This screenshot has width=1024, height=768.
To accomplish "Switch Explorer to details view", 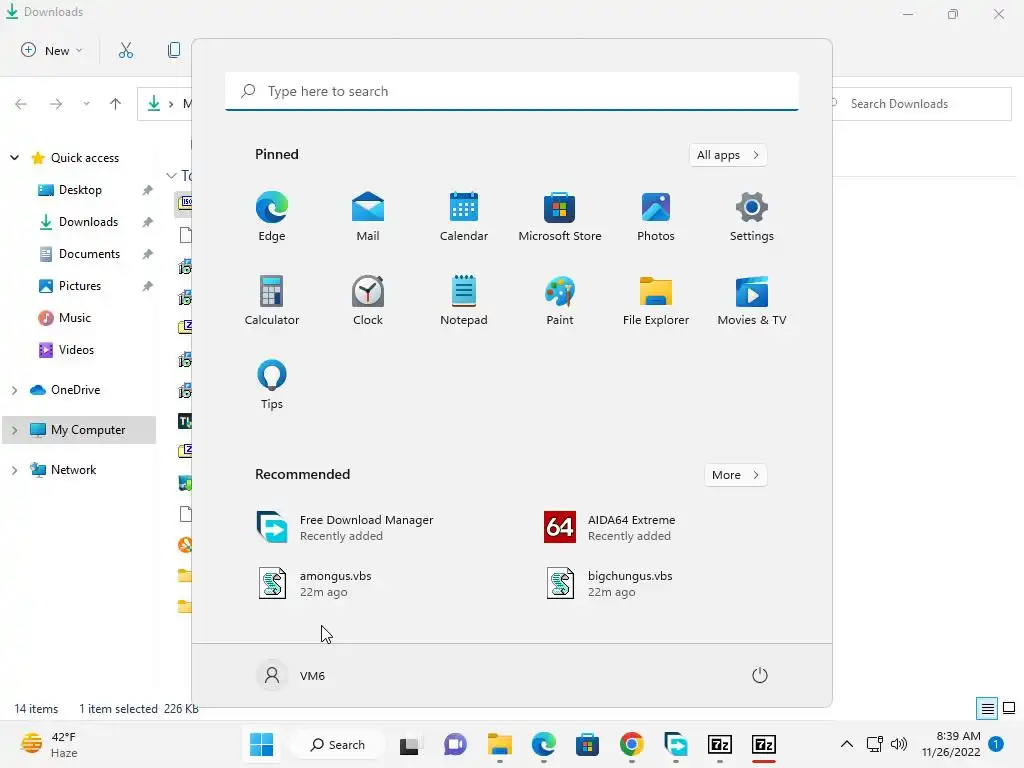I will [987, 708].
